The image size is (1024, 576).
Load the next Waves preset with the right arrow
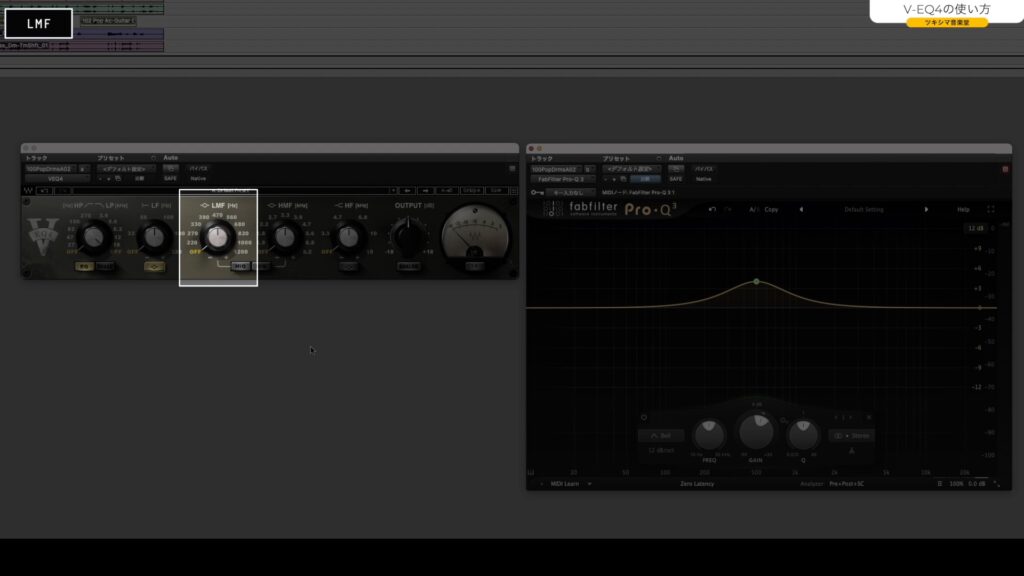tap(426, 191)
